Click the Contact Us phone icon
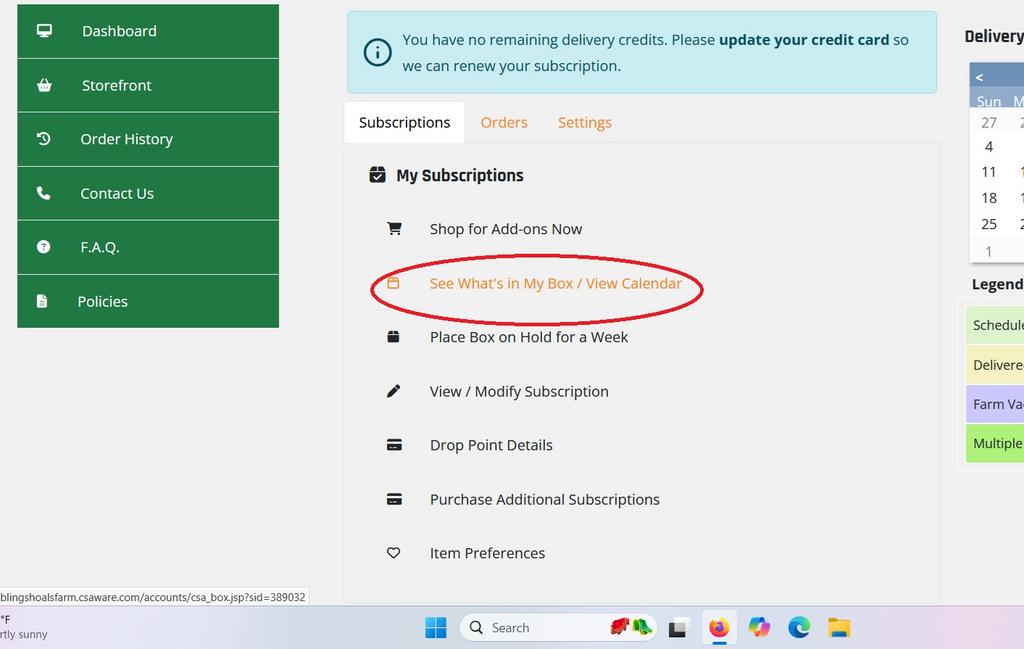Viewport: 1024px width, 649px height. tap(43, 193)
